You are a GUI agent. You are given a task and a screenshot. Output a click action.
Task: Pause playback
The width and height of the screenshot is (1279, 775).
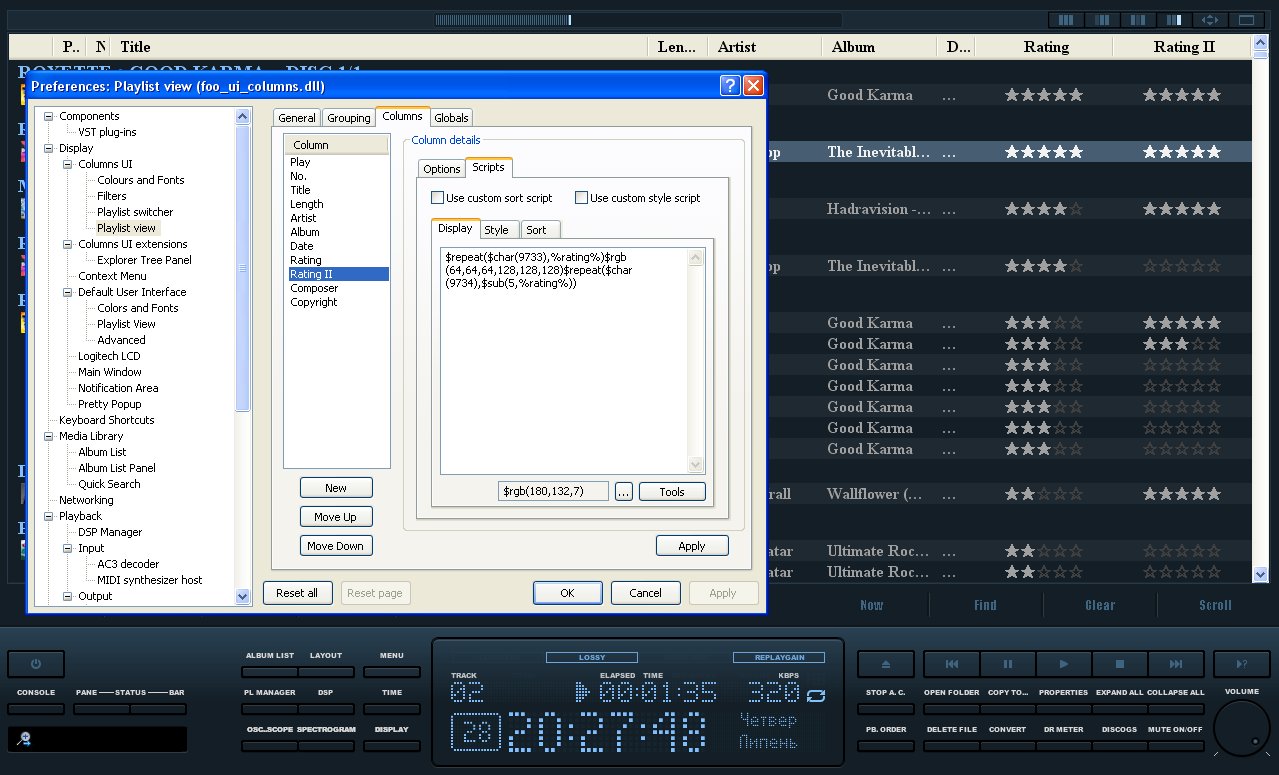[x=1008, y=664]
